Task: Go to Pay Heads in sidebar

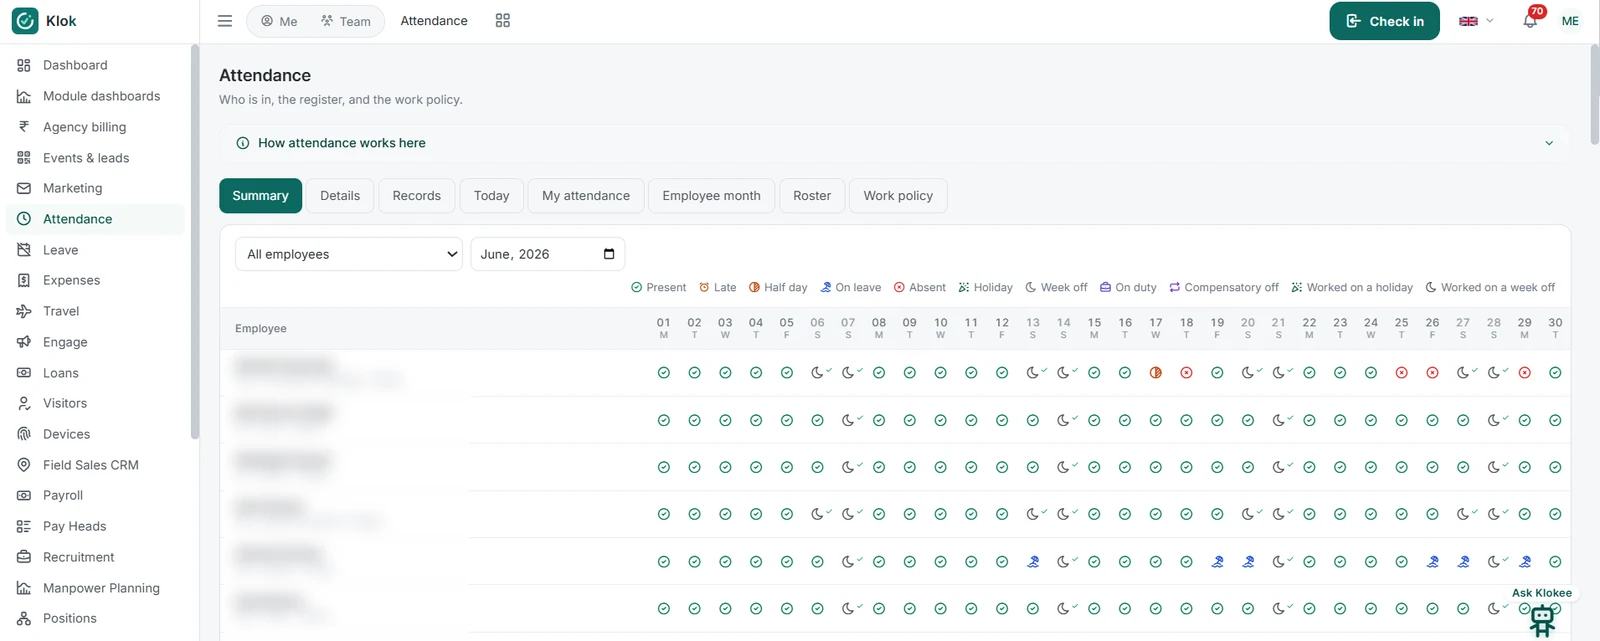Action: click(x=96, y=526)
